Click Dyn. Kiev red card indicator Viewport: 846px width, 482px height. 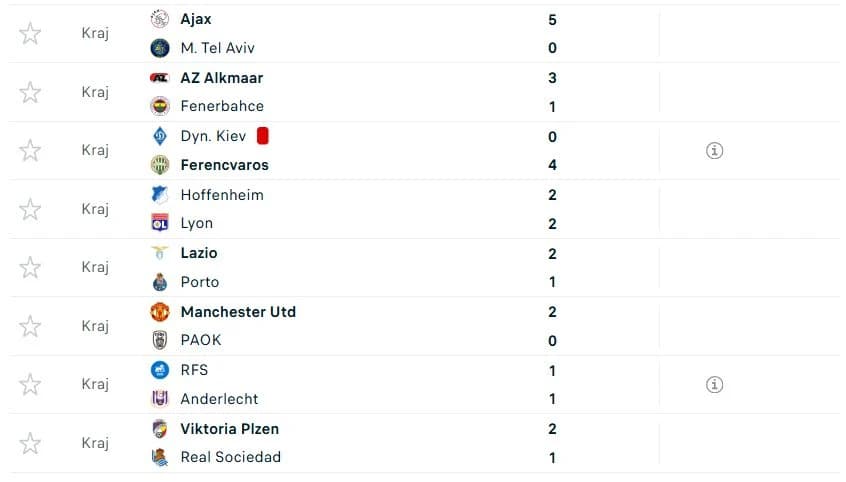pyautogui.click(x=263, y=136)
